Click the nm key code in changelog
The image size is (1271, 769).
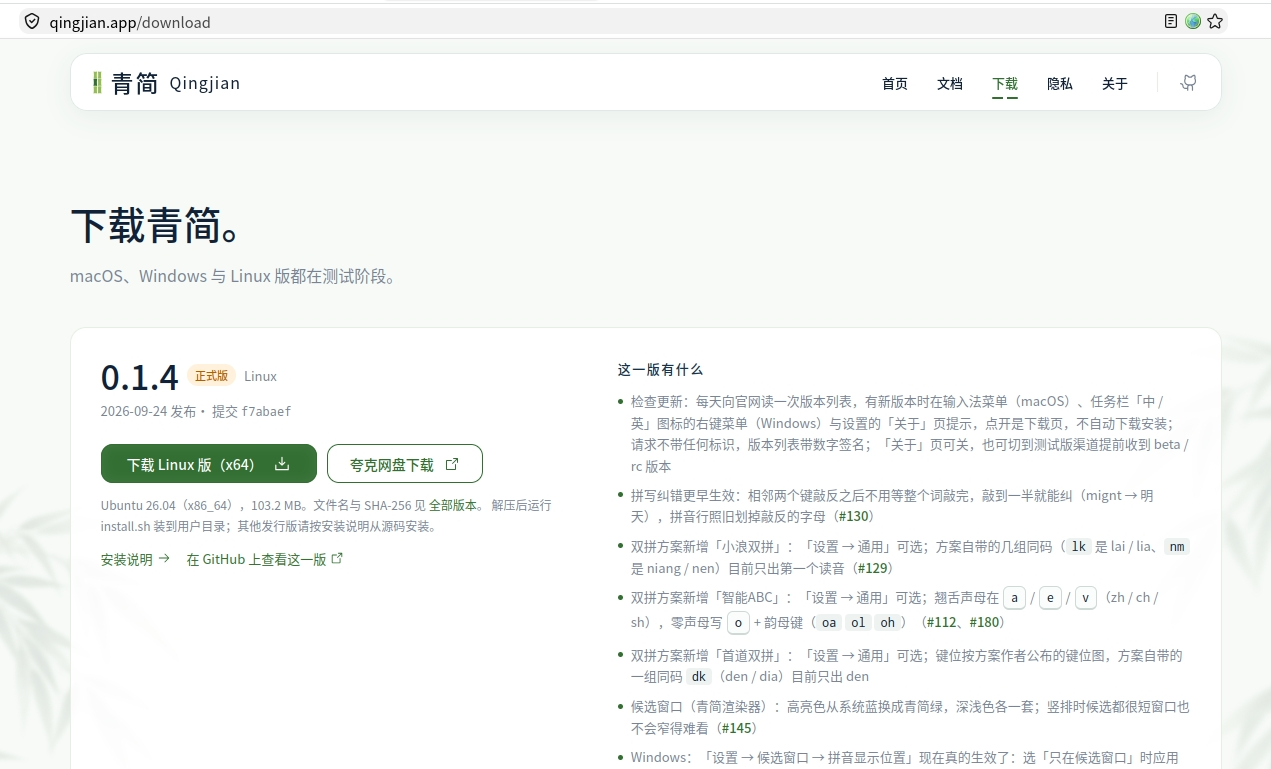[1177, 546]
